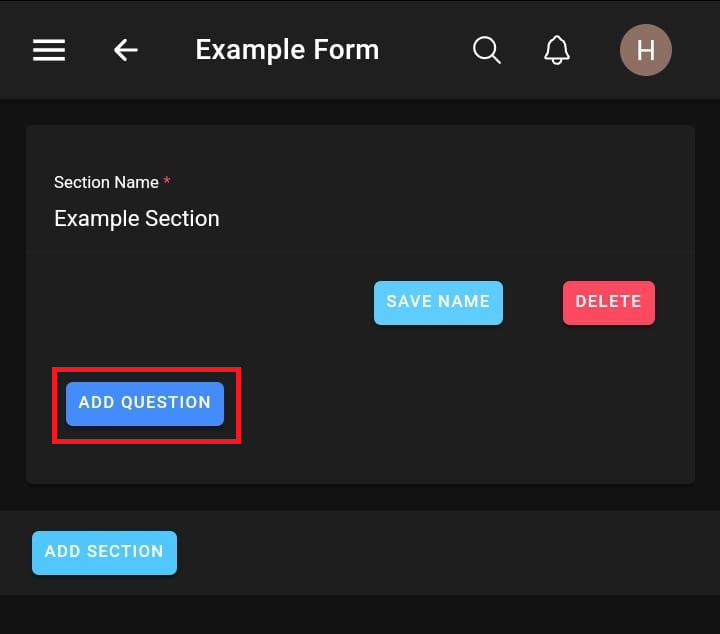Viewport: 720px width, 634px height.
Task: Click the red required asterisk
Action: 167,182
